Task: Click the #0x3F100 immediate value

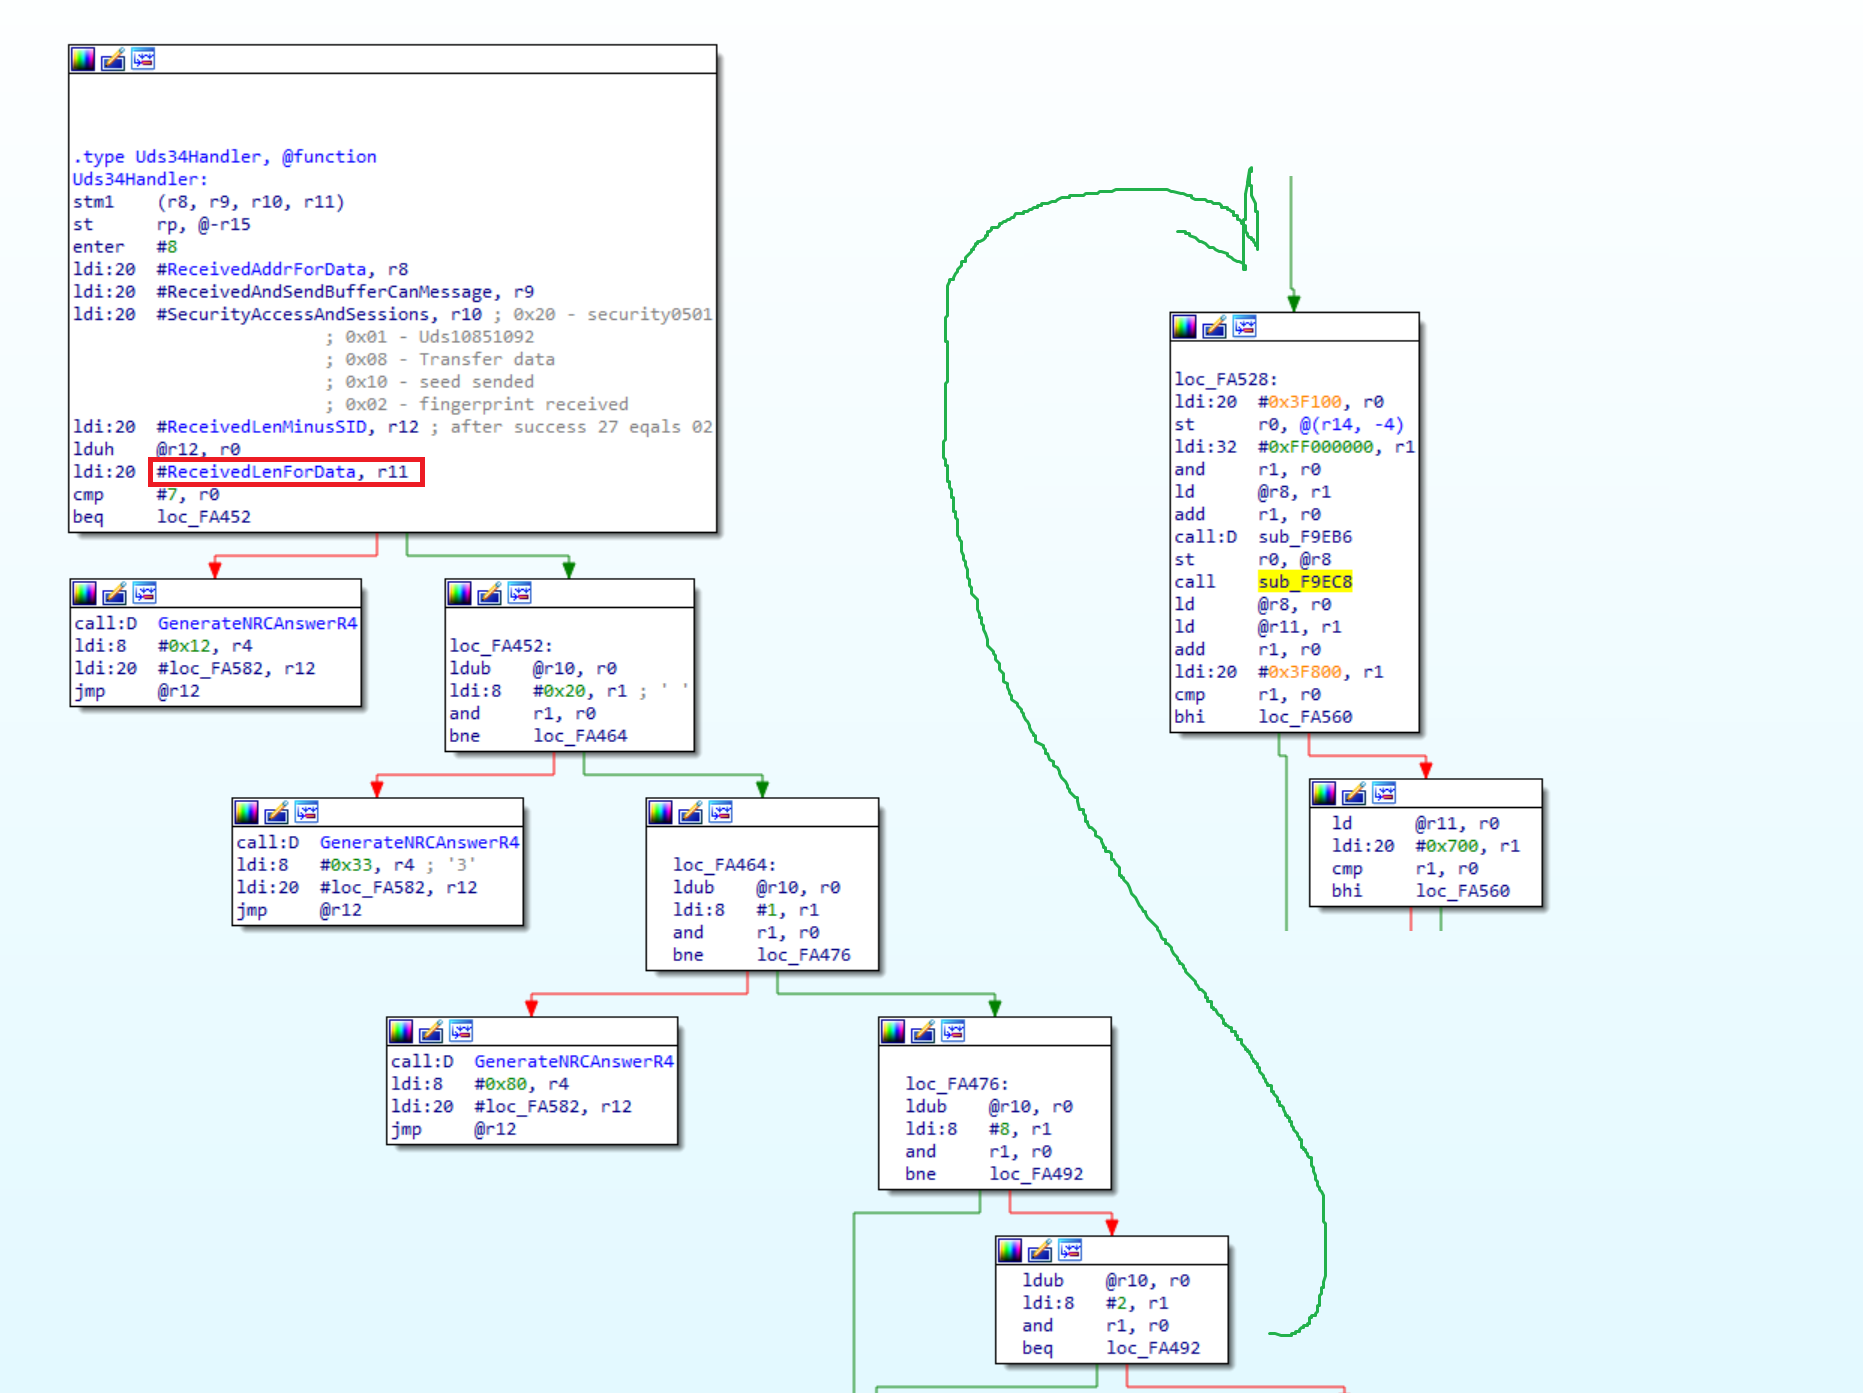Action: (1300, 402)
